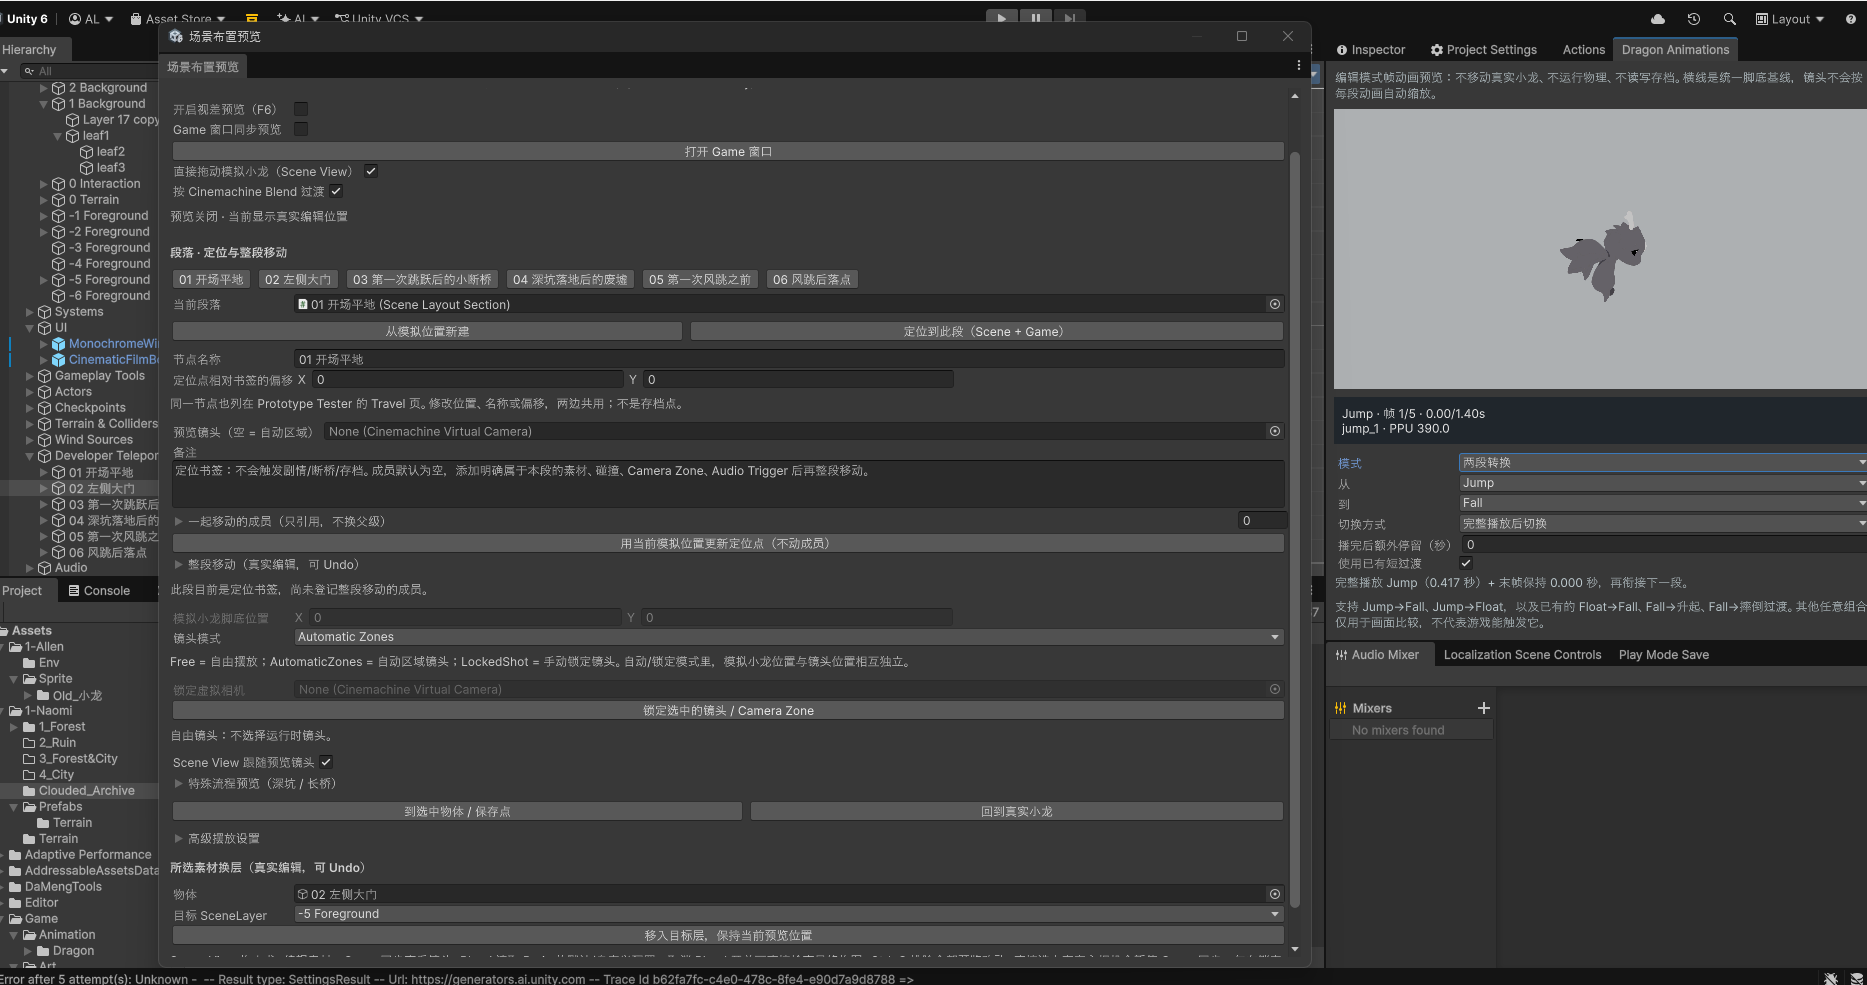1867x985 pixels.
Task: Click 节点名称 input field
Action: 789,359
